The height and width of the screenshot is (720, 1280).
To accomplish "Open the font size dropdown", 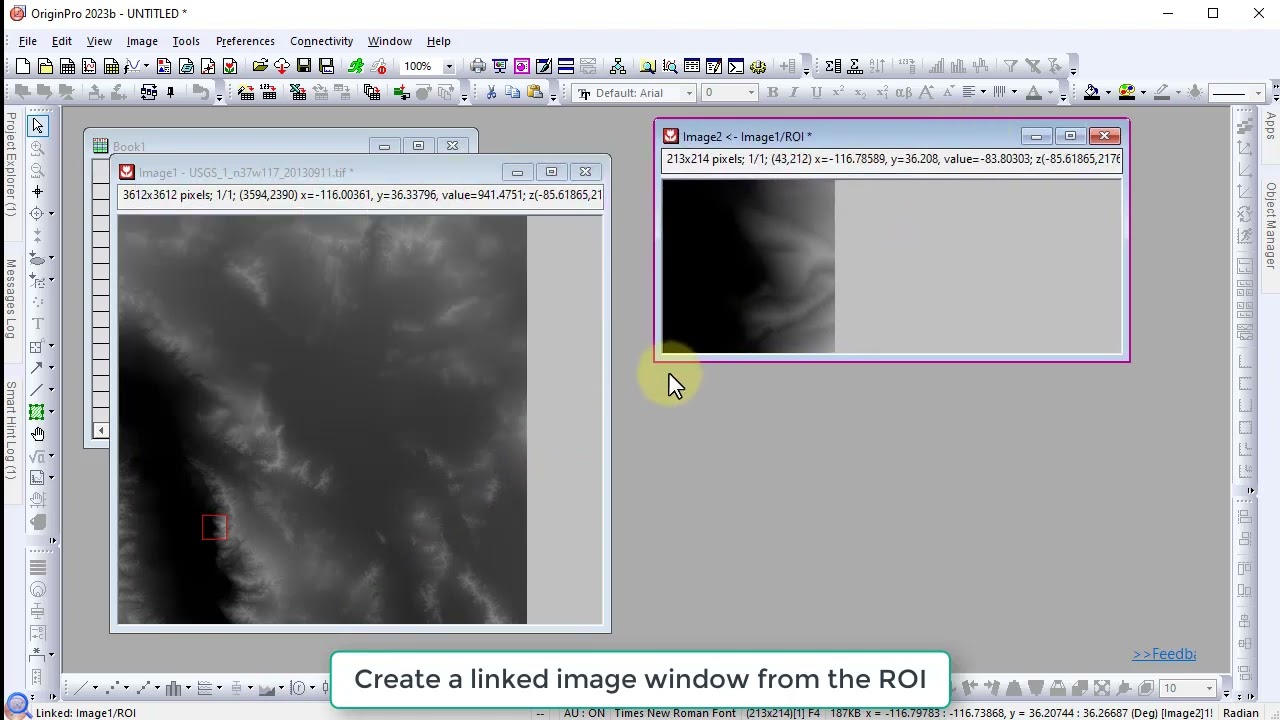I will tap(751, 93).
